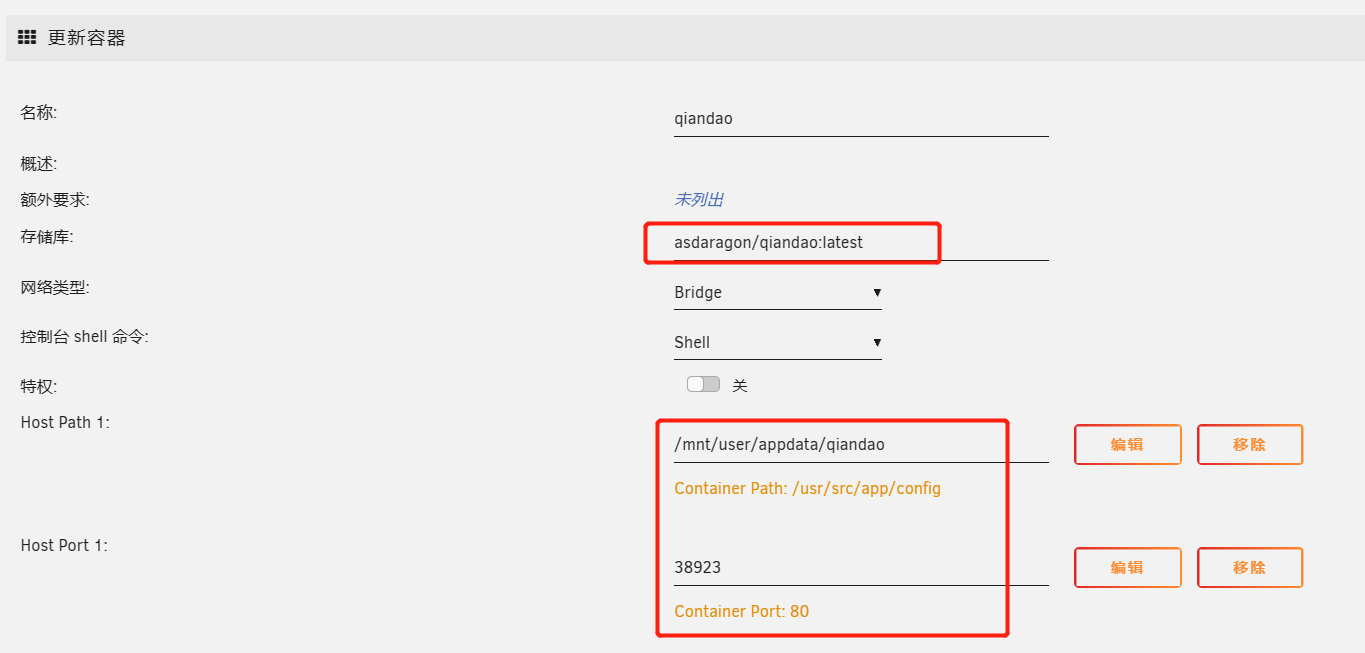Expand the console Shell command dropdown
Viewport: 1365px width, 653px height.
click(x=777, y=343)
